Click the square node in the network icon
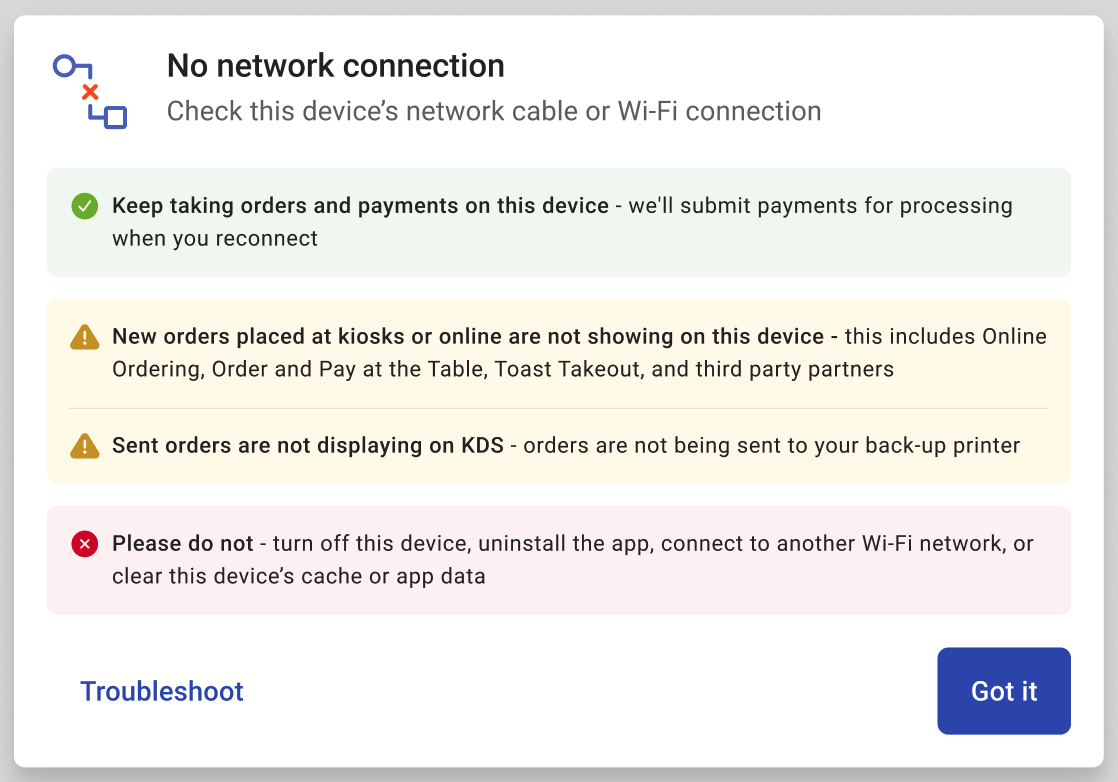The width and height of the screenshot is (1118, 782). [x=113, y=118]
